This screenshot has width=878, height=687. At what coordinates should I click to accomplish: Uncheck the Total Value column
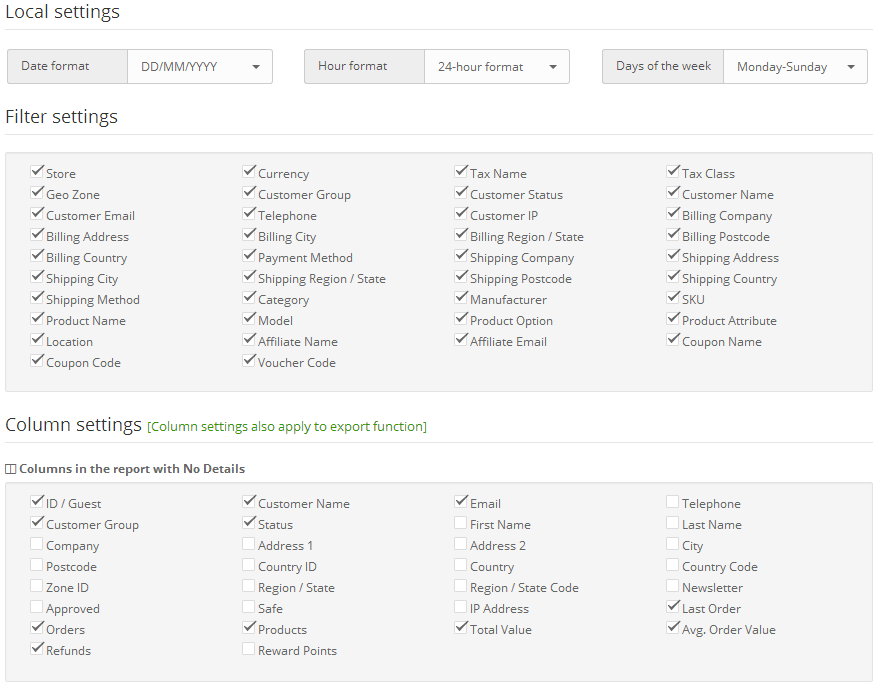(x=461, y=627)
